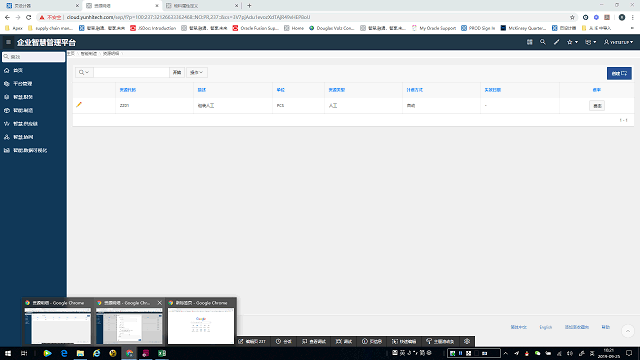The width and height of the screenshot is (640, 360).
Task: Bookmark this page with address bar star
Action: coord(572,17)
